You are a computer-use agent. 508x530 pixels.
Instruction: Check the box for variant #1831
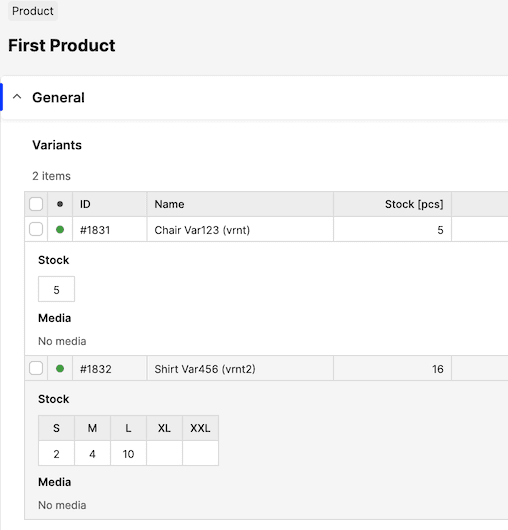pos(36,230)
